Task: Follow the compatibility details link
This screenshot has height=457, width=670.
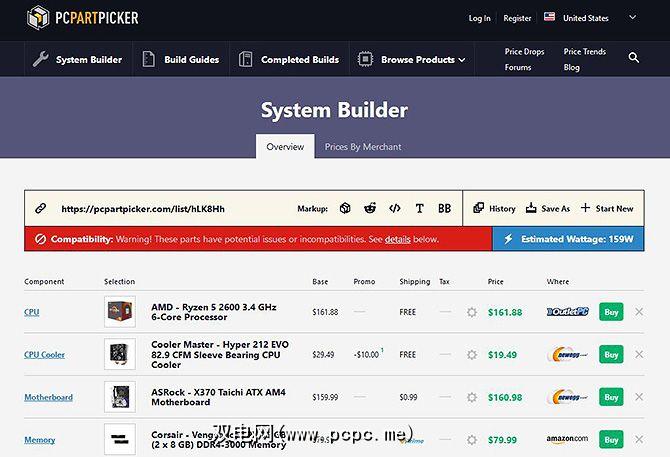Action: click(x=397, y=239)
